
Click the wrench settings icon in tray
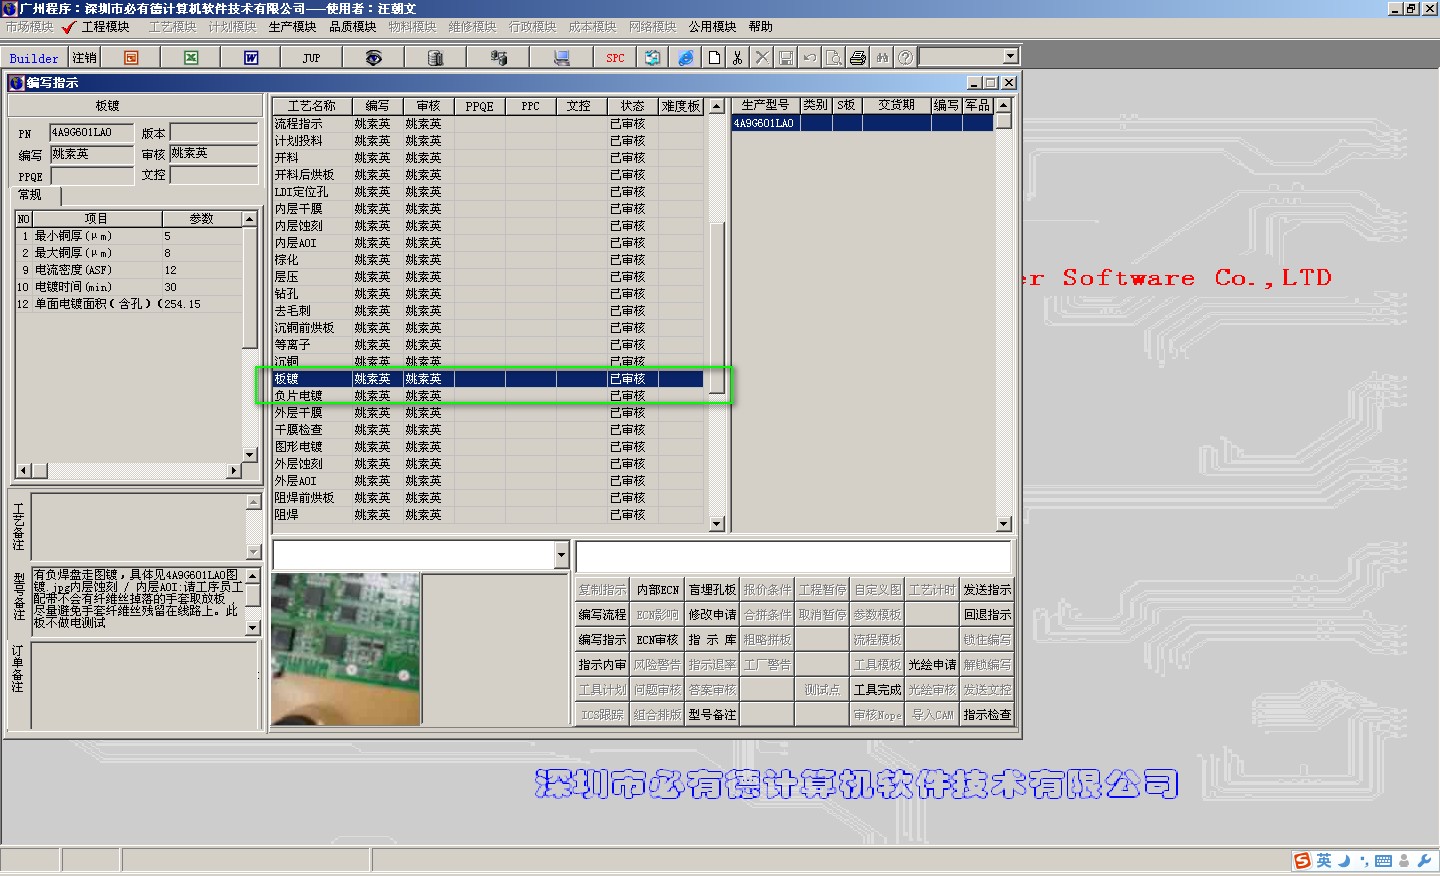pyautogui.click(x=1425, y=861)
